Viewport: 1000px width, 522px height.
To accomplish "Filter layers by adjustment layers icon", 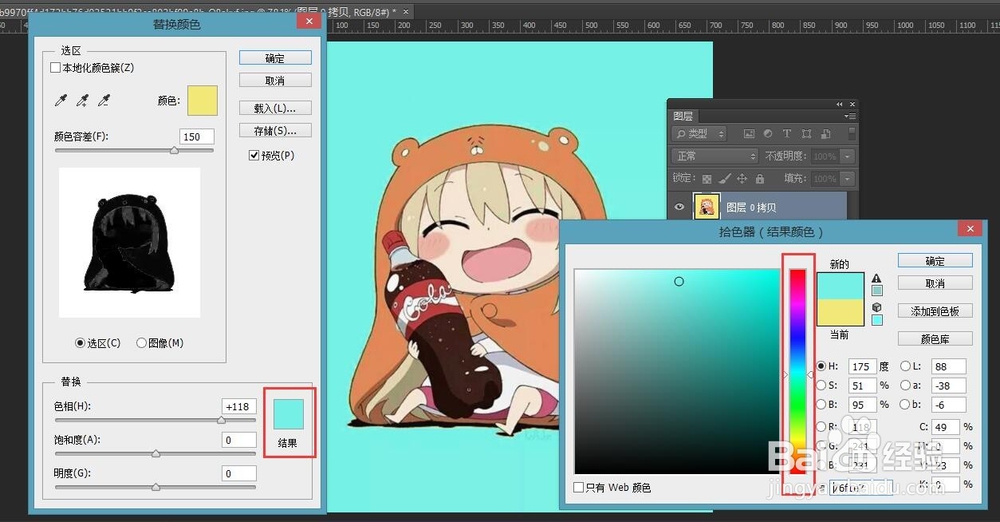I will 768,133.
